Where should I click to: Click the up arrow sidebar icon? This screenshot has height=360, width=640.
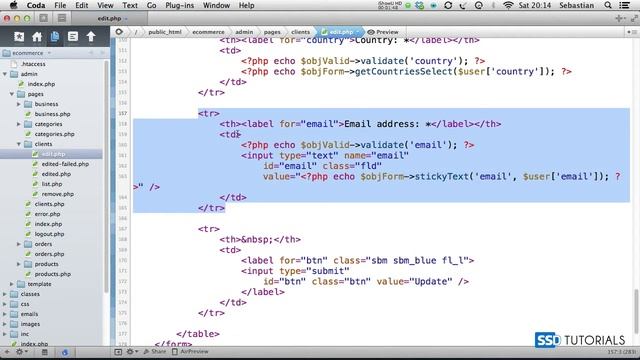tap(91, 37)
